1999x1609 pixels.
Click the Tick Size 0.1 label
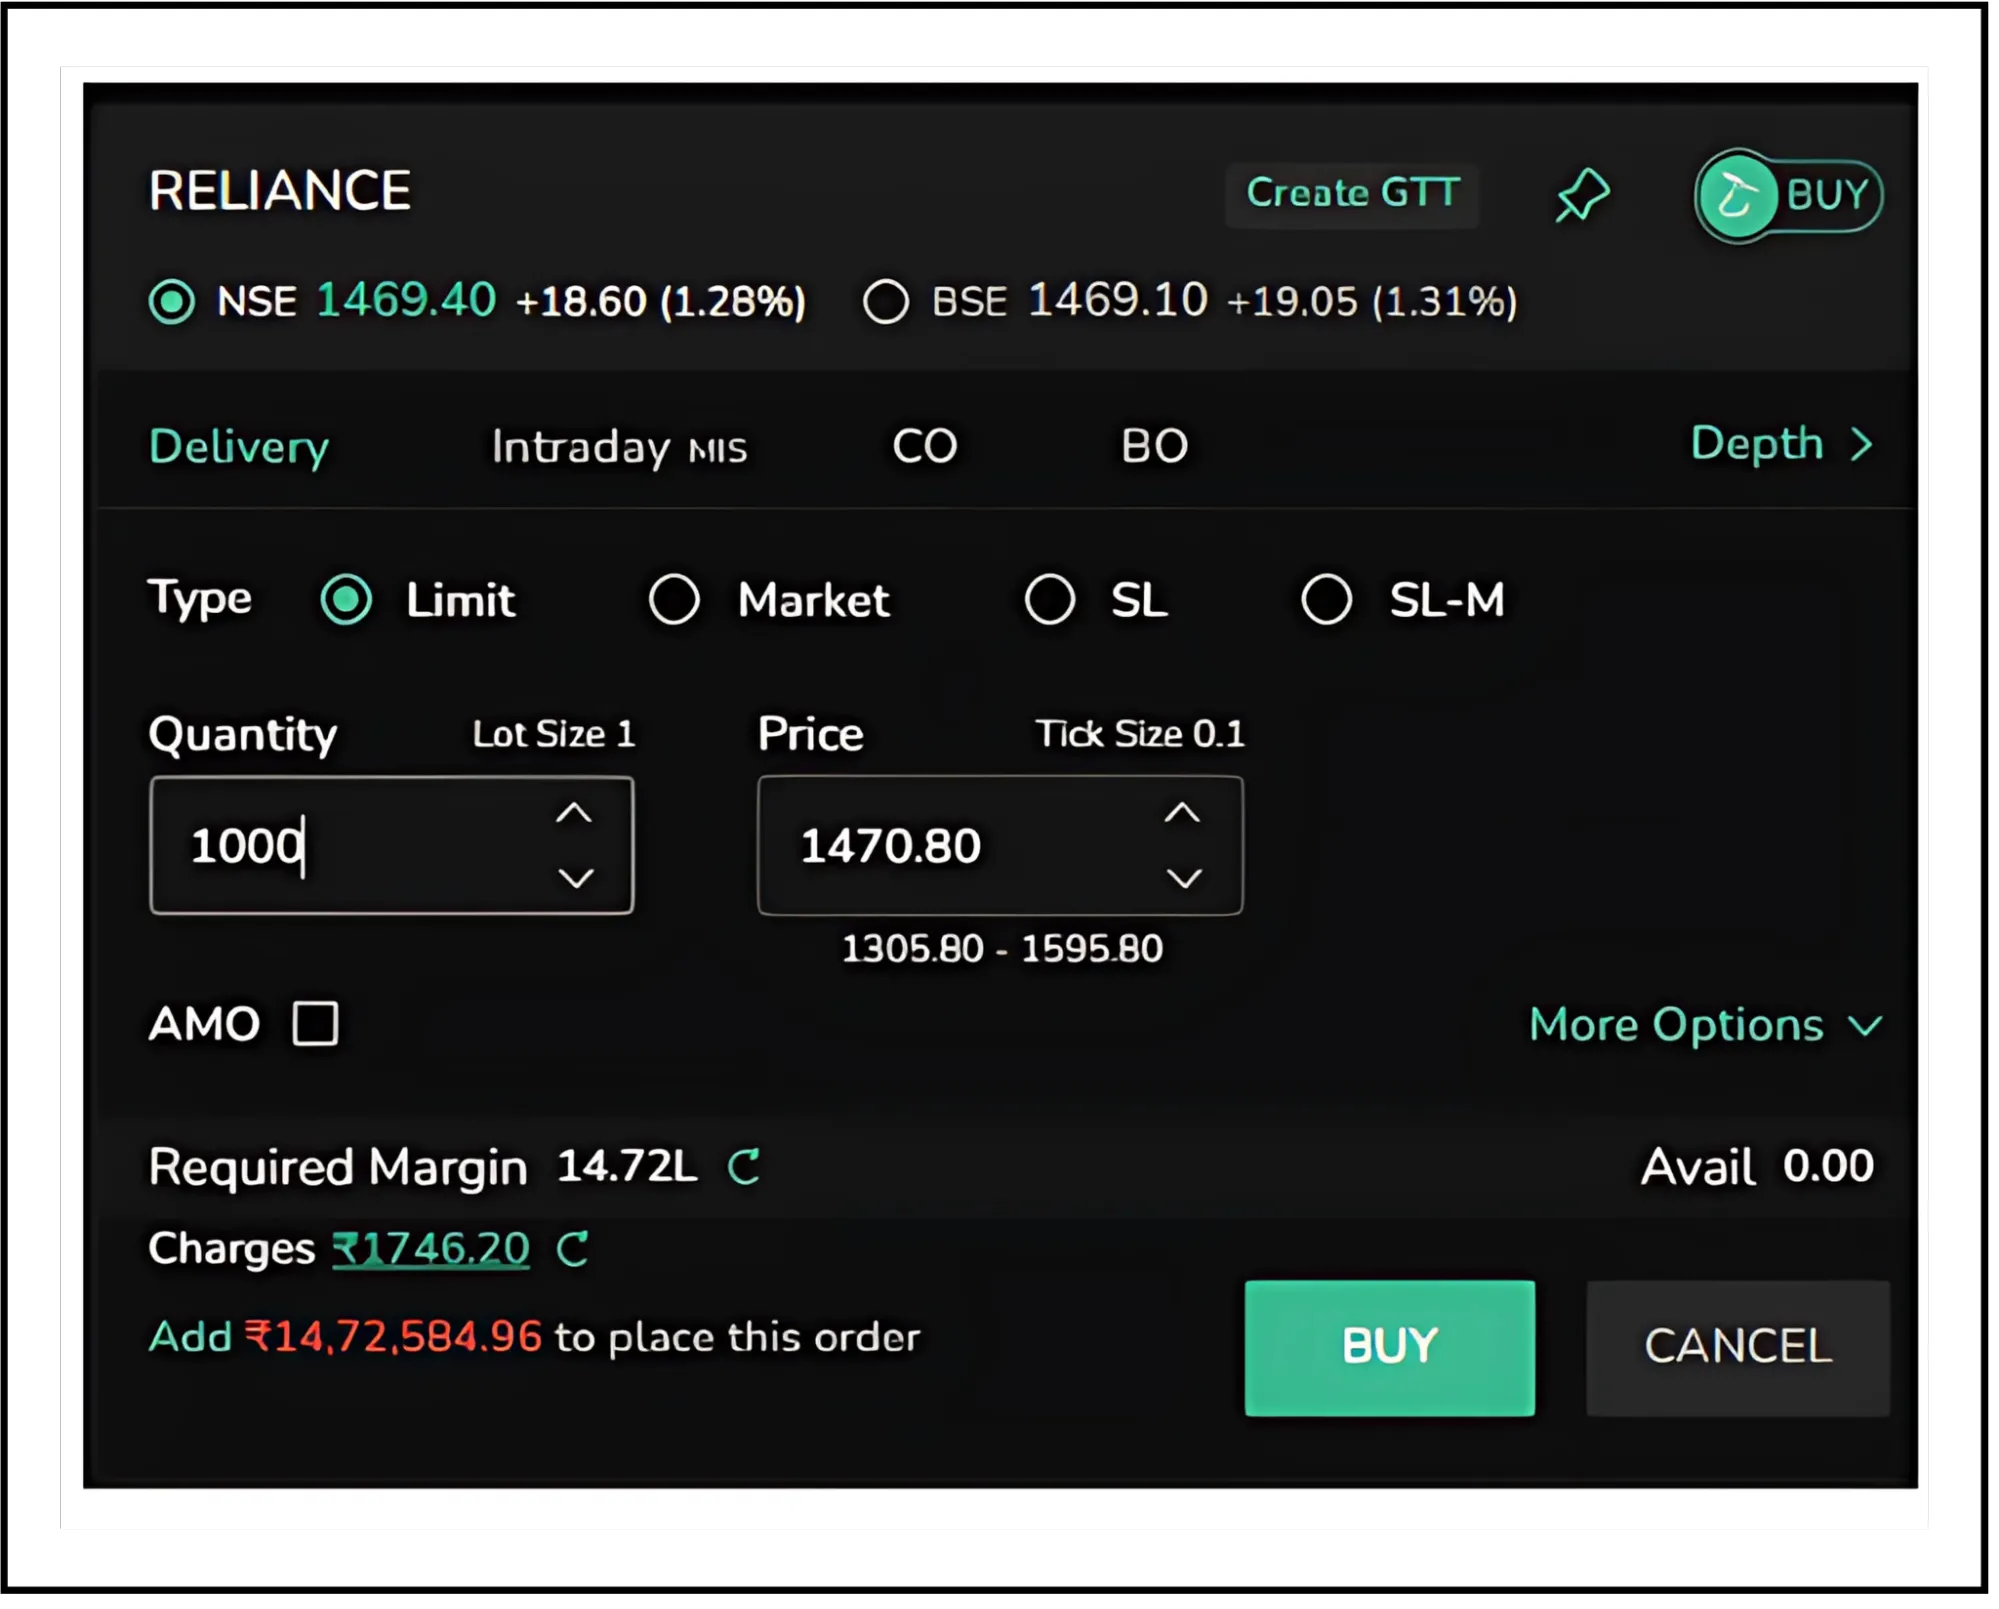point(1140,734)
